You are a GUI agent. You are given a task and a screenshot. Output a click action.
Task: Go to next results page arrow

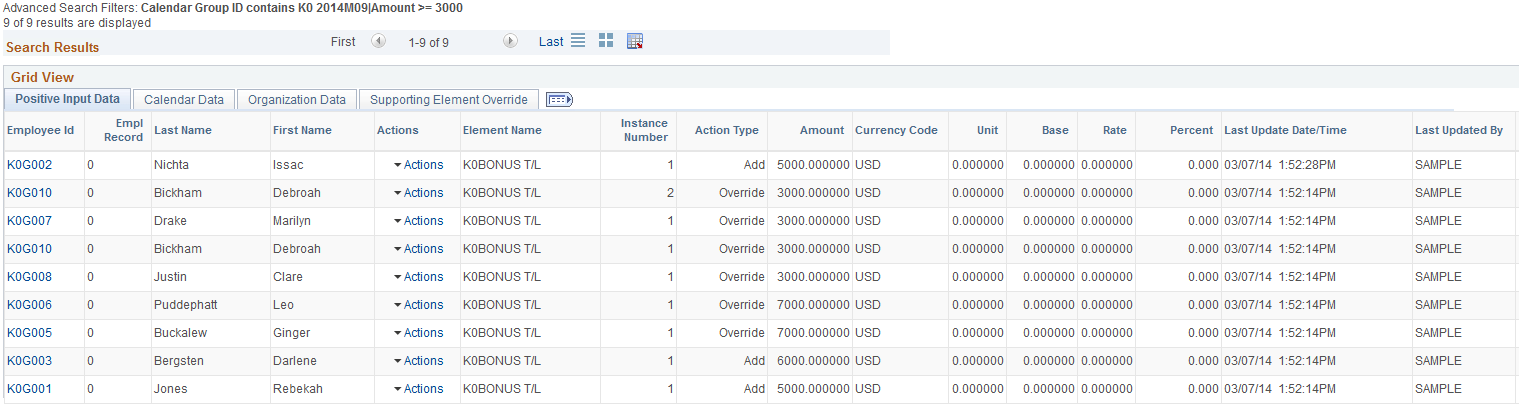[510, 41]
